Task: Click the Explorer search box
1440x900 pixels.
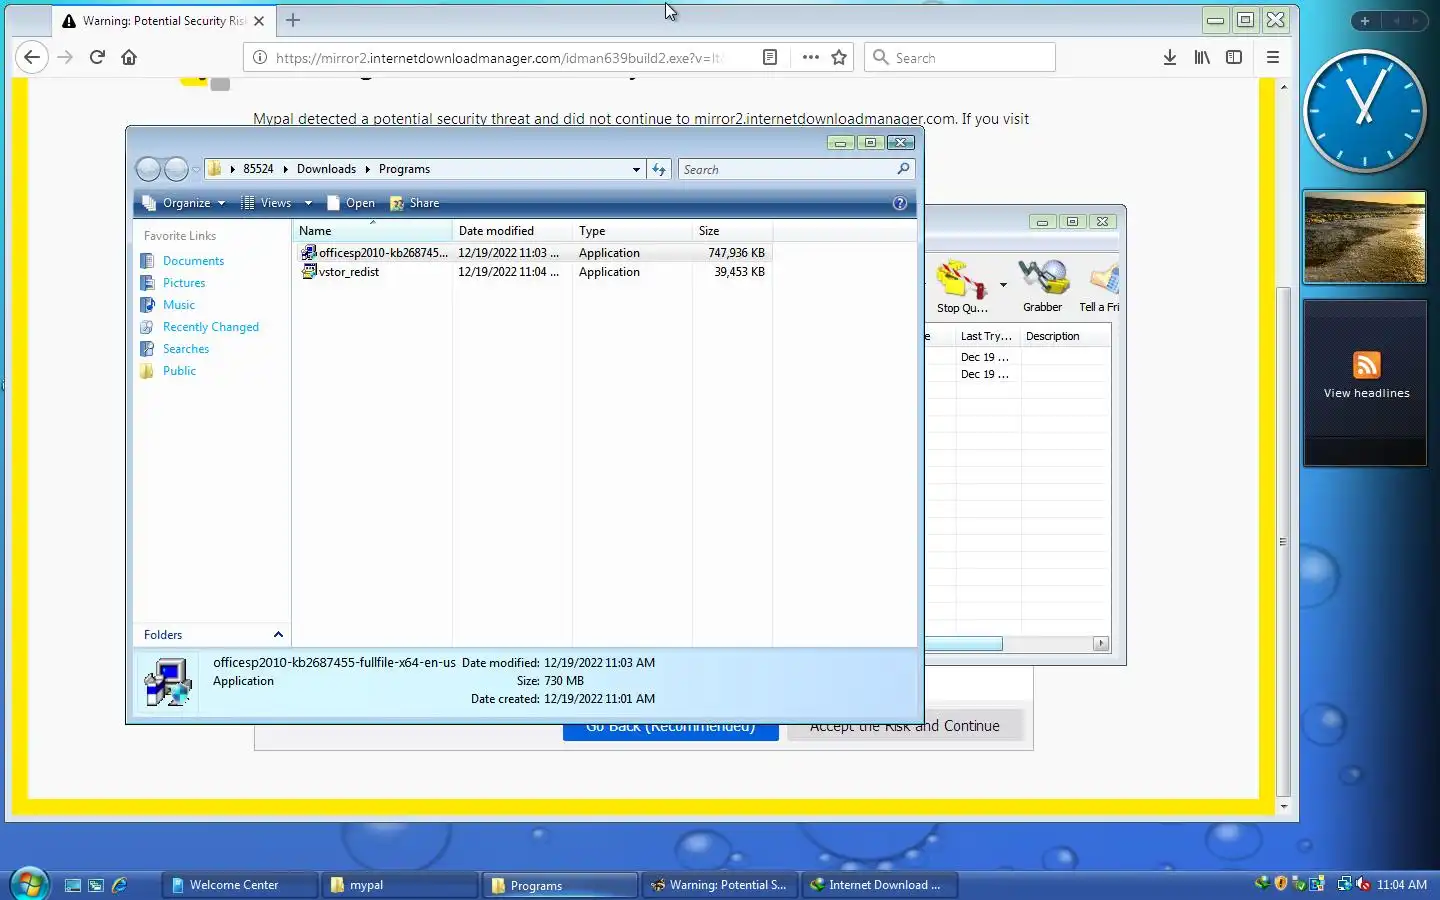Action: (x=796, y=169)
